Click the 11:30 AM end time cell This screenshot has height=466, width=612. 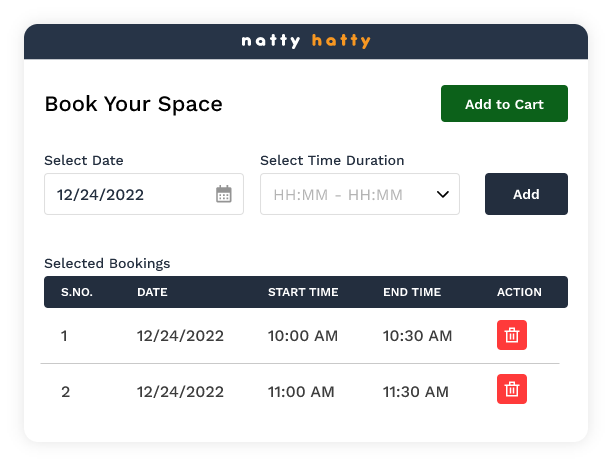pyautogui.click(x=417, y=391)
